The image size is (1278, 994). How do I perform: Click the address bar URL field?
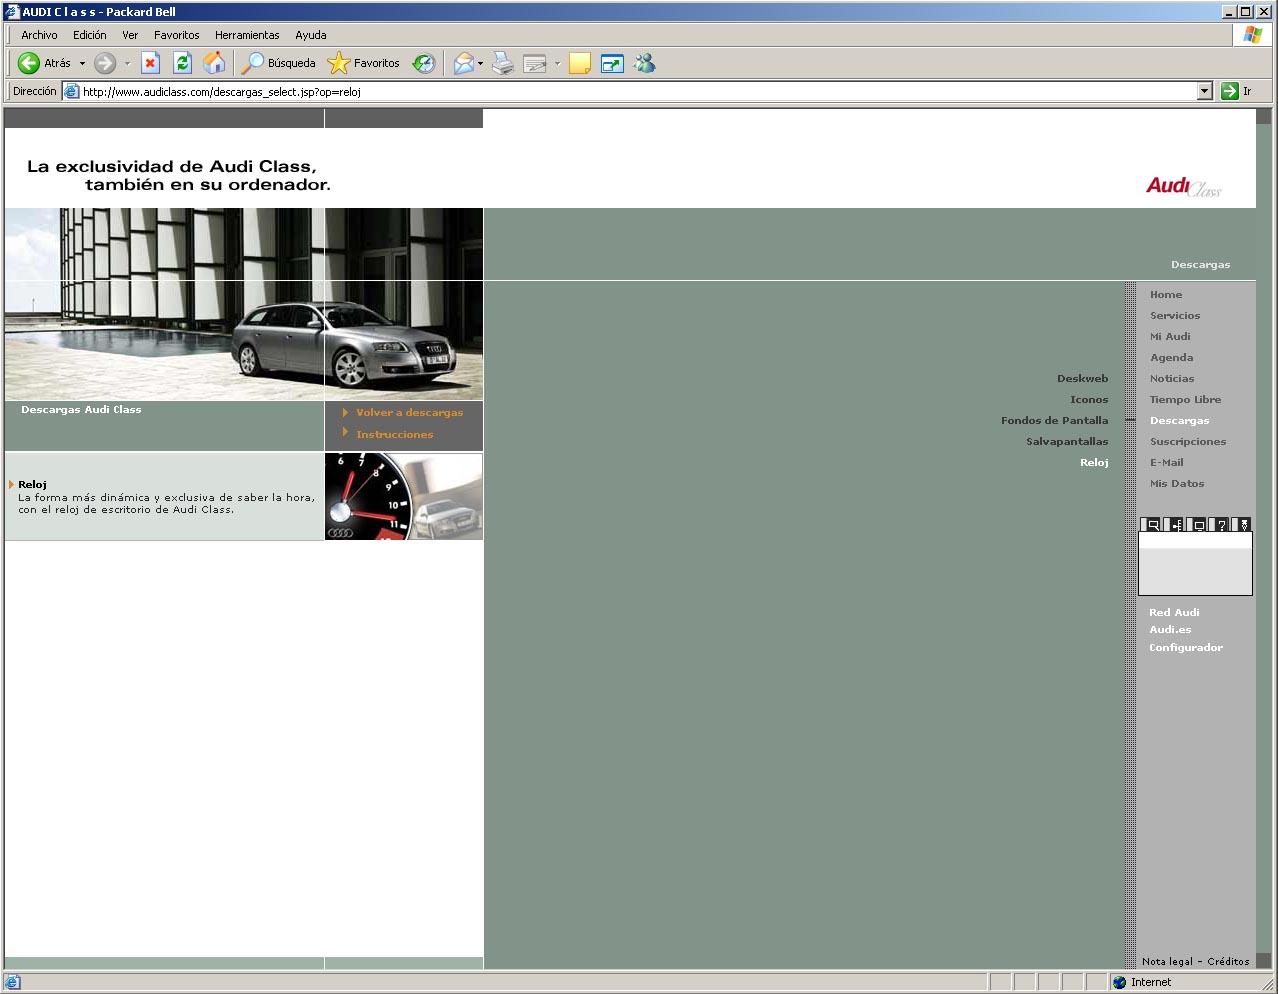638,91
